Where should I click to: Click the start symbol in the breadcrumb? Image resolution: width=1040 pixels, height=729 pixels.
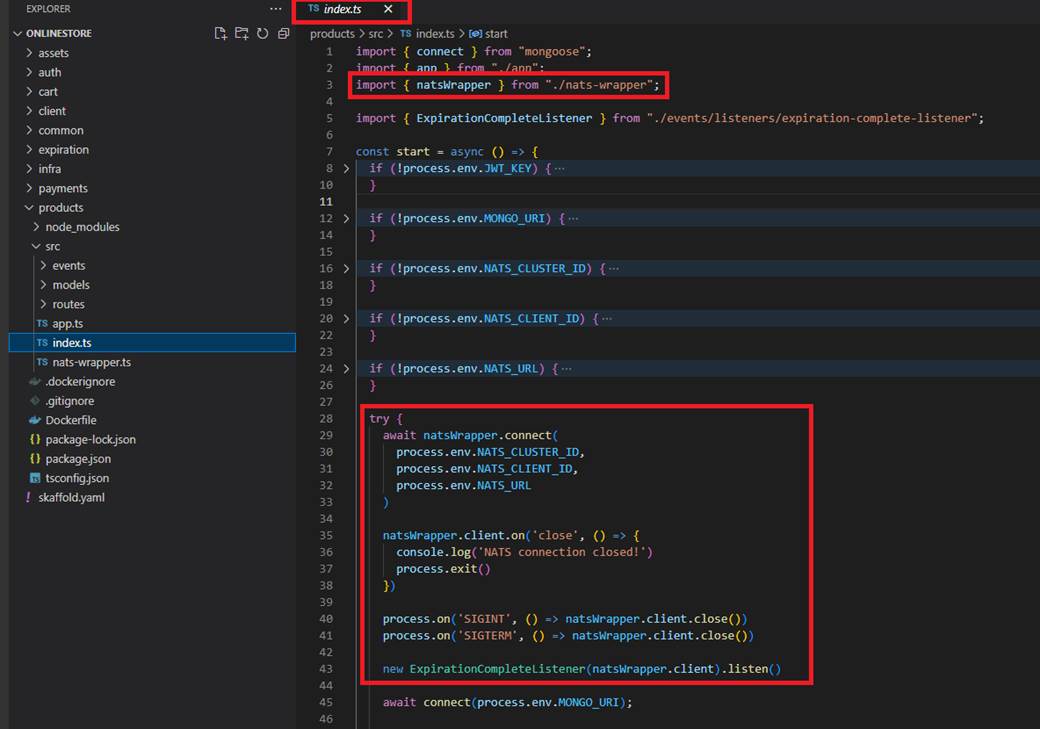(496, 34)
